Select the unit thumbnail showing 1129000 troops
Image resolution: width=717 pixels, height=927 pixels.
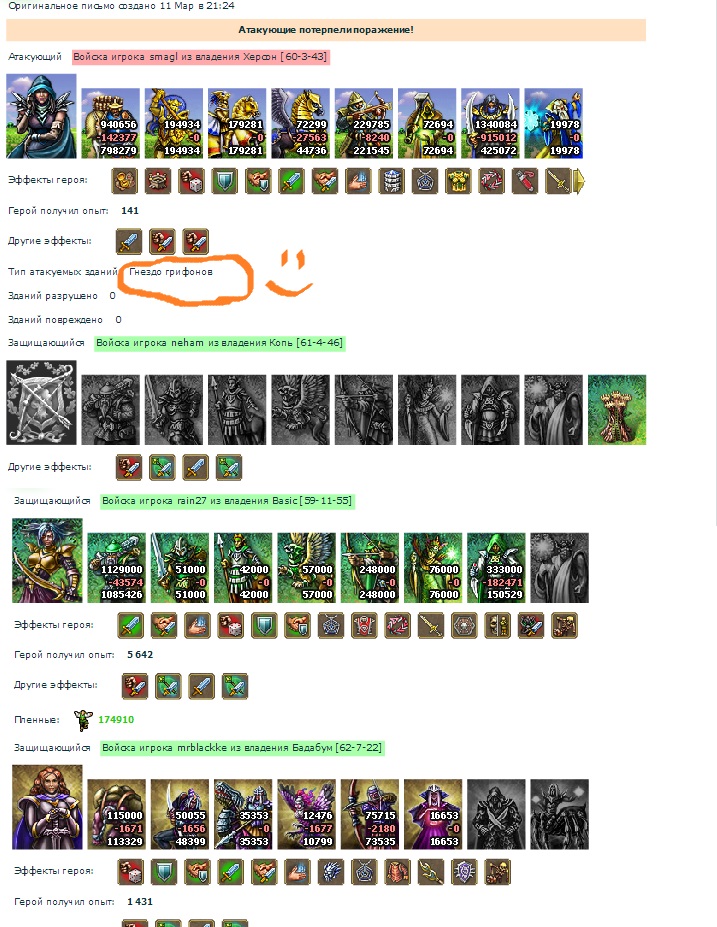coord(116,568)
